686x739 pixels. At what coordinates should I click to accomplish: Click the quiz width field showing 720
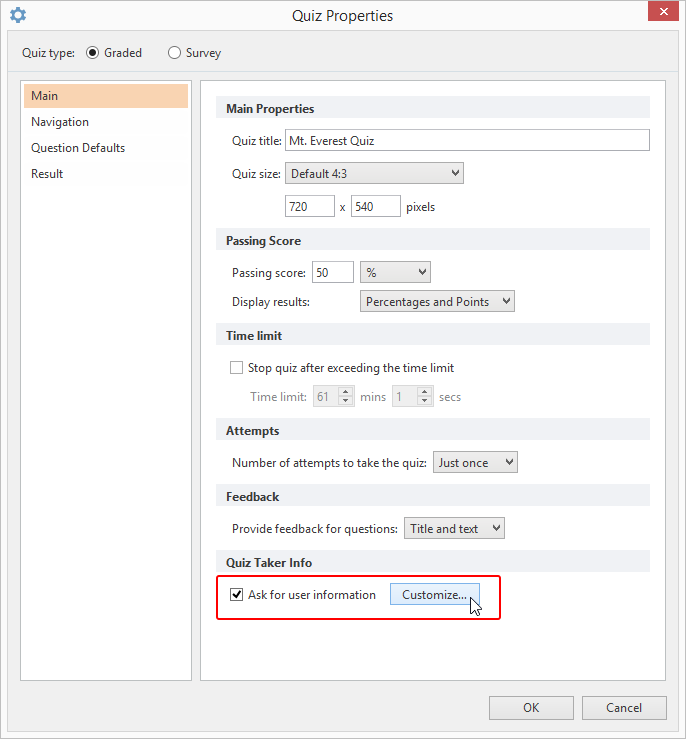(310, 207)
